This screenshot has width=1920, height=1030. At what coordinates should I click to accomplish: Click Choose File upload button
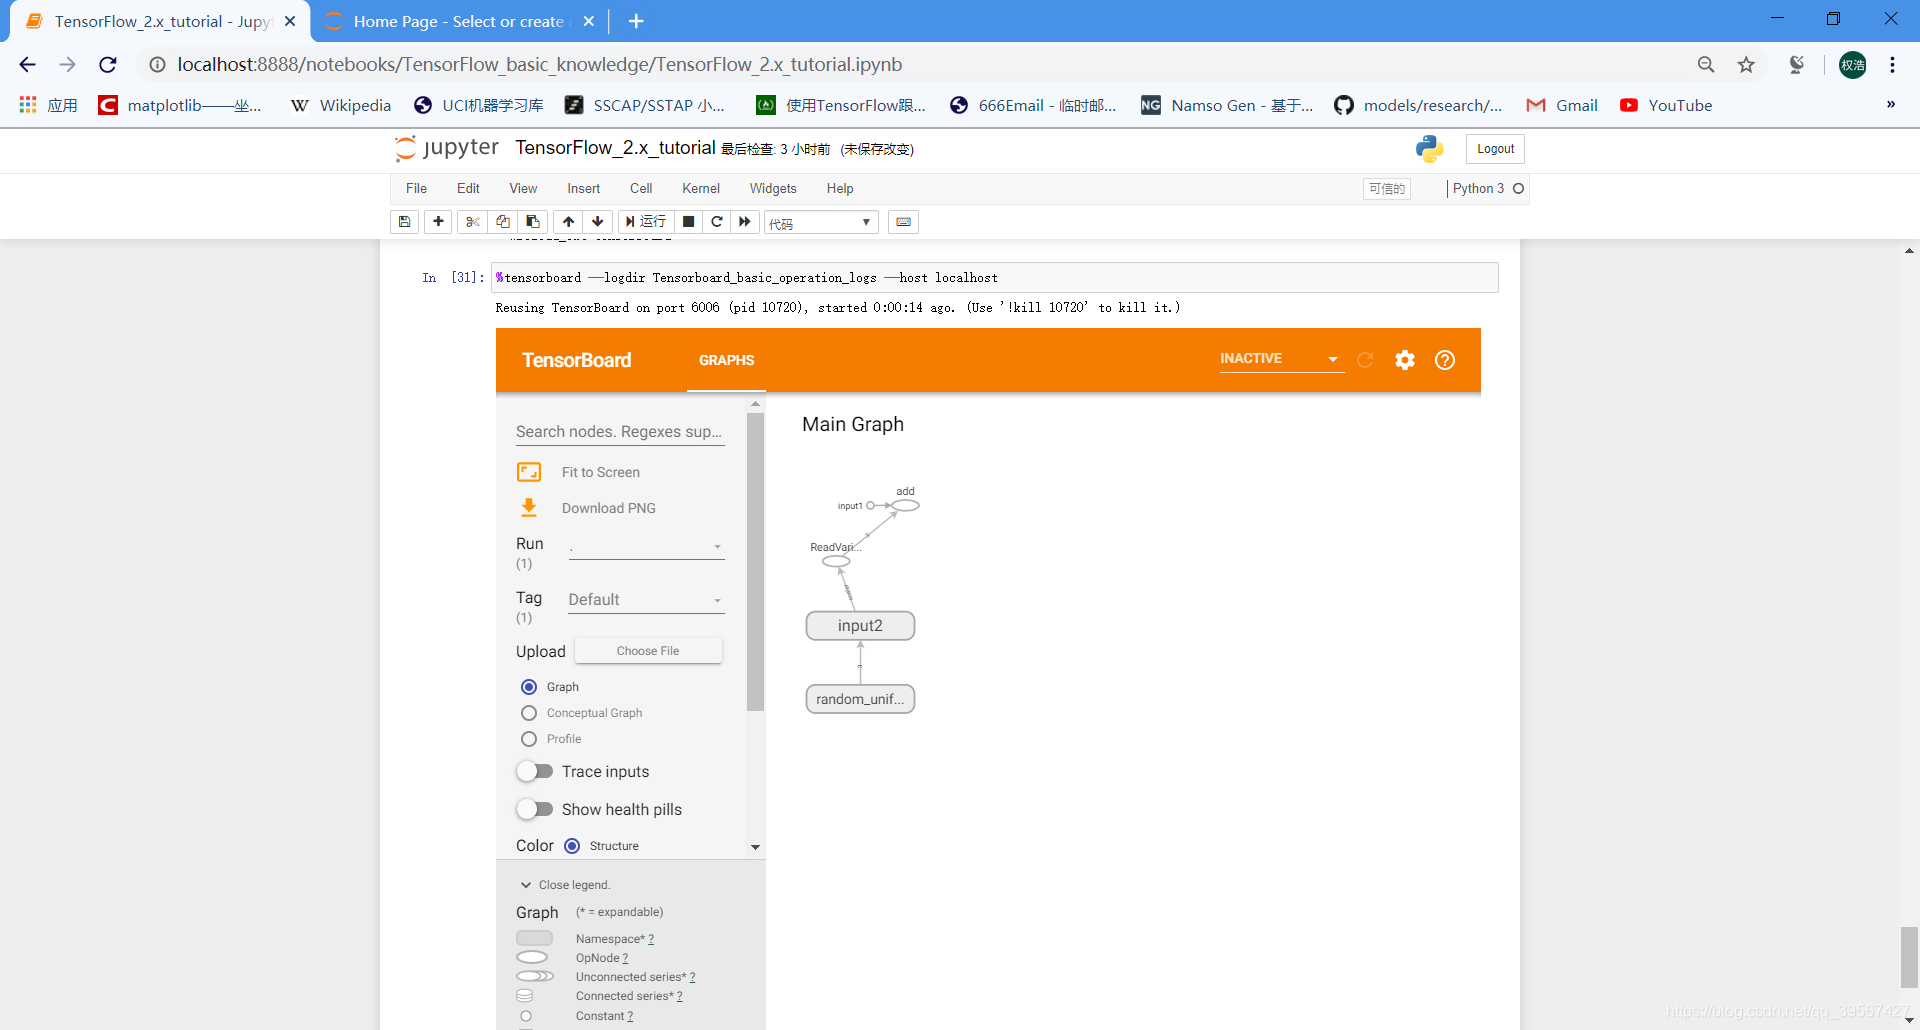648,651
